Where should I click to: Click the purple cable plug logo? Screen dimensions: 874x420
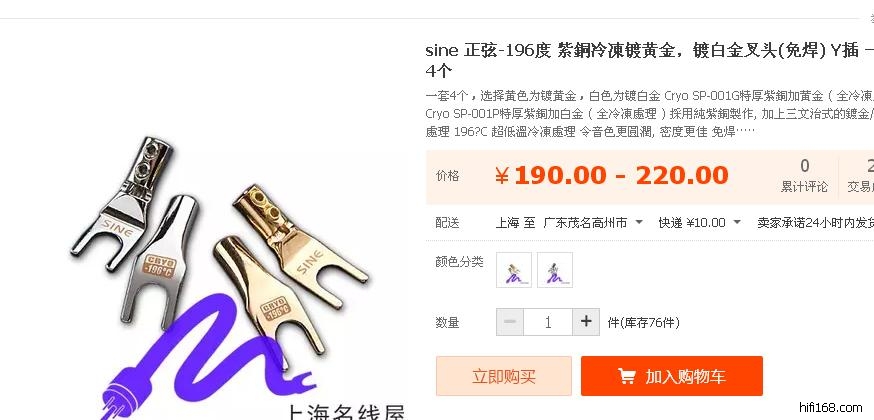[206, 356]
